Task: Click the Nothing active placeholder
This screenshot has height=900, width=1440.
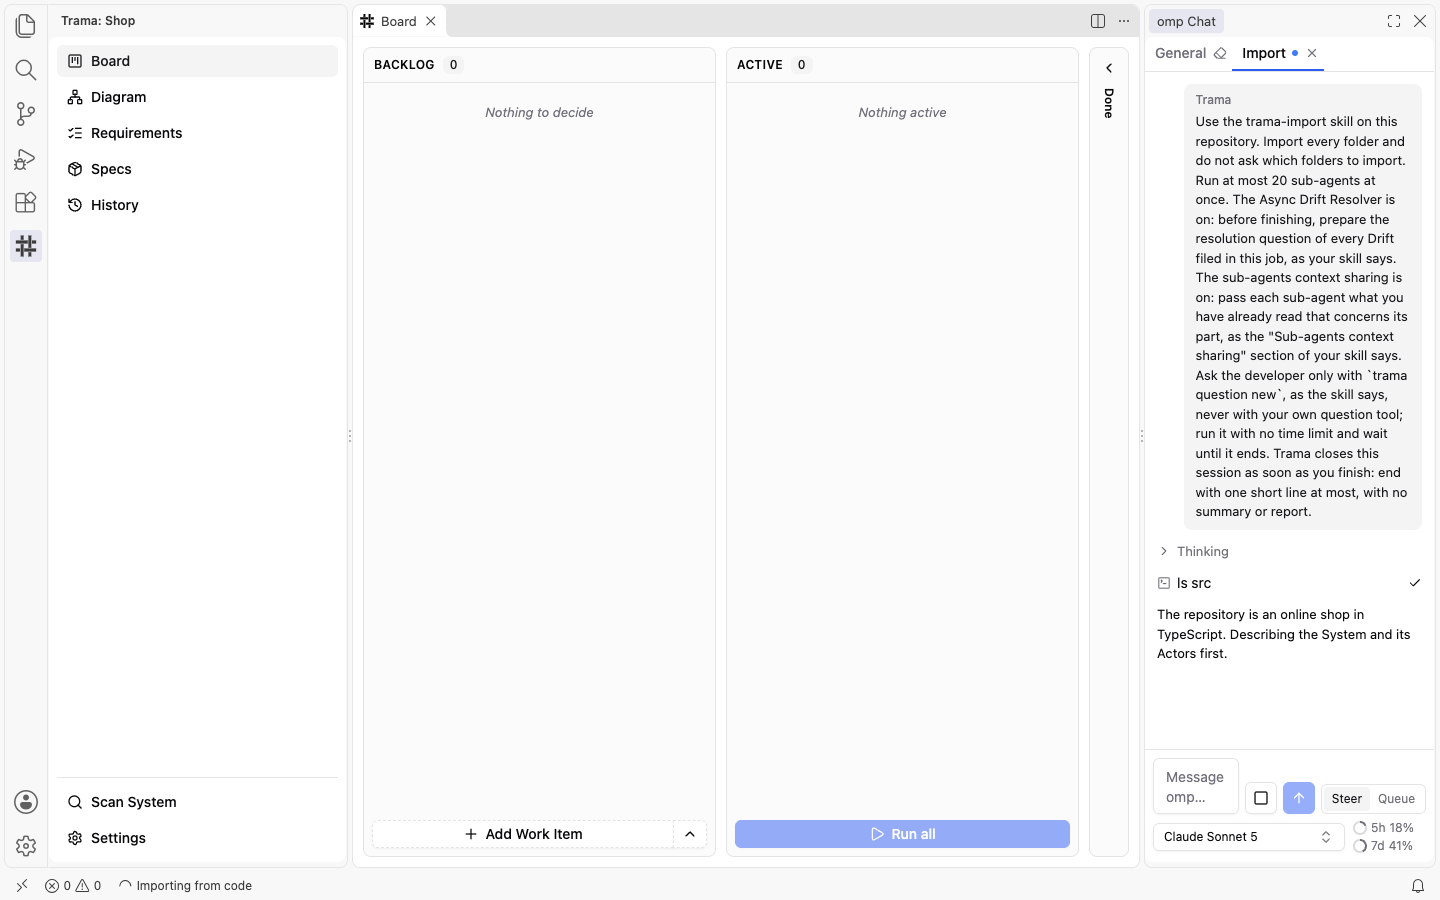Action: click(902, 113)
